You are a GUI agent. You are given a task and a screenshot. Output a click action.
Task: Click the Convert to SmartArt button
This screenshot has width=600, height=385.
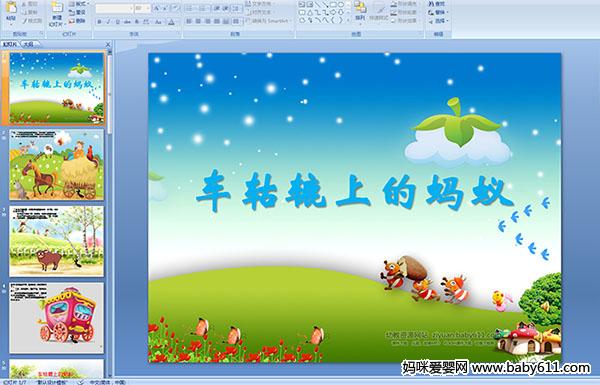(269, 21)
